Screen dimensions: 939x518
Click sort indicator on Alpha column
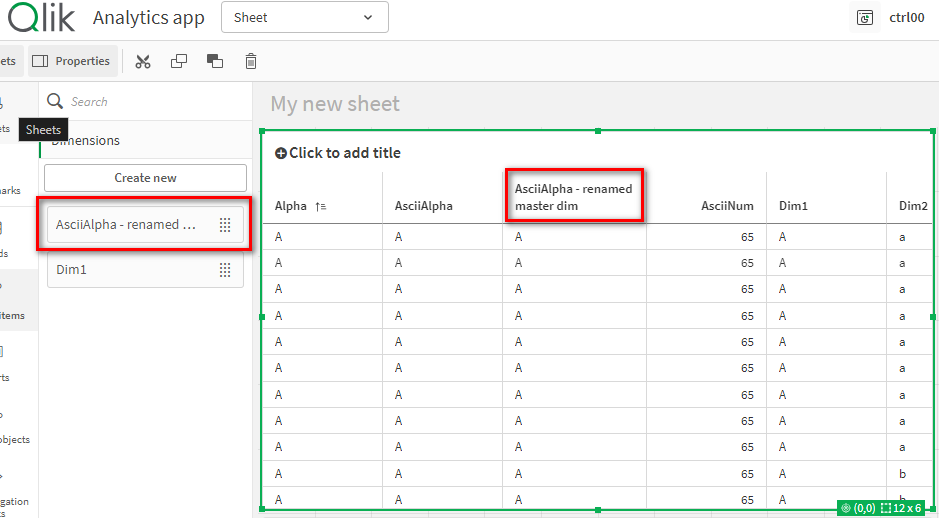click(x=320, y=207)
